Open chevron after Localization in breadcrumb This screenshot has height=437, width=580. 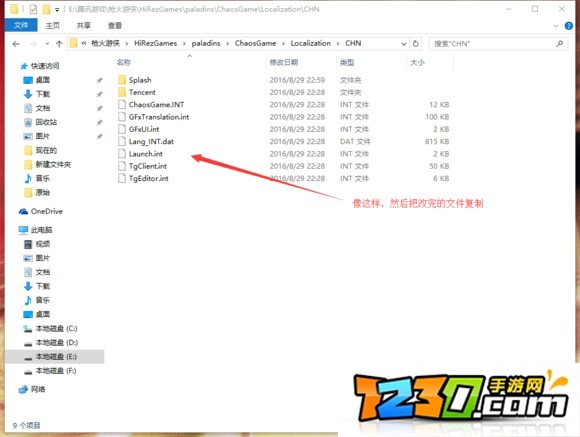(x=338, y=44)
